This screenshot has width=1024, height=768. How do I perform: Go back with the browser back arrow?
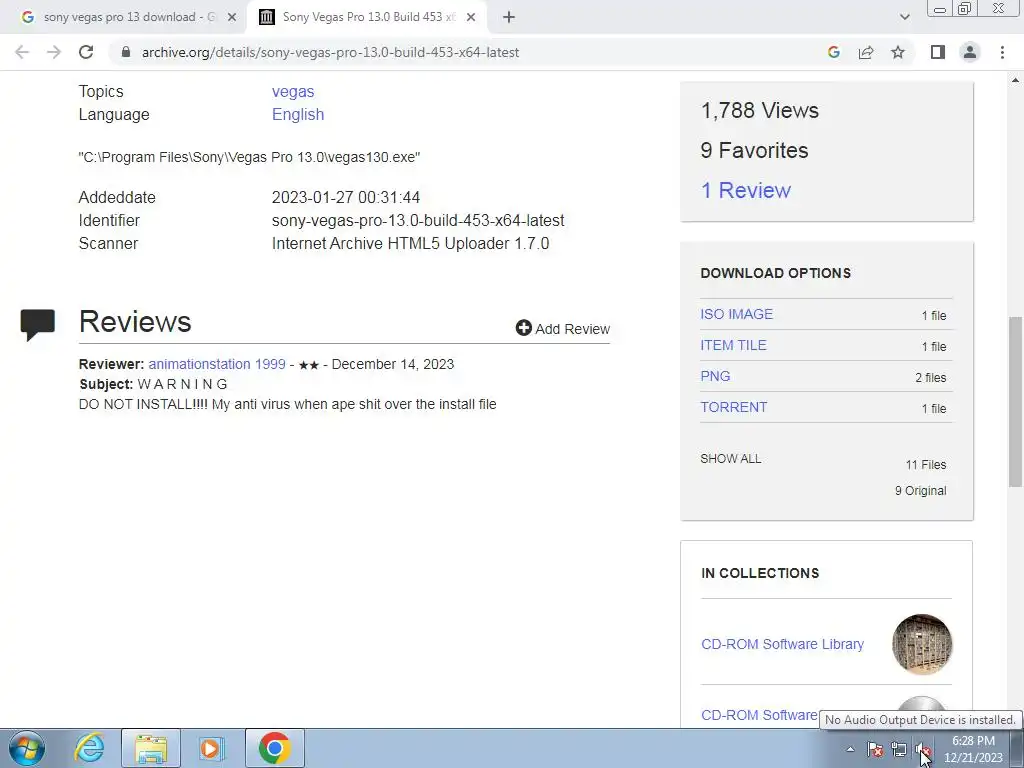22,52
